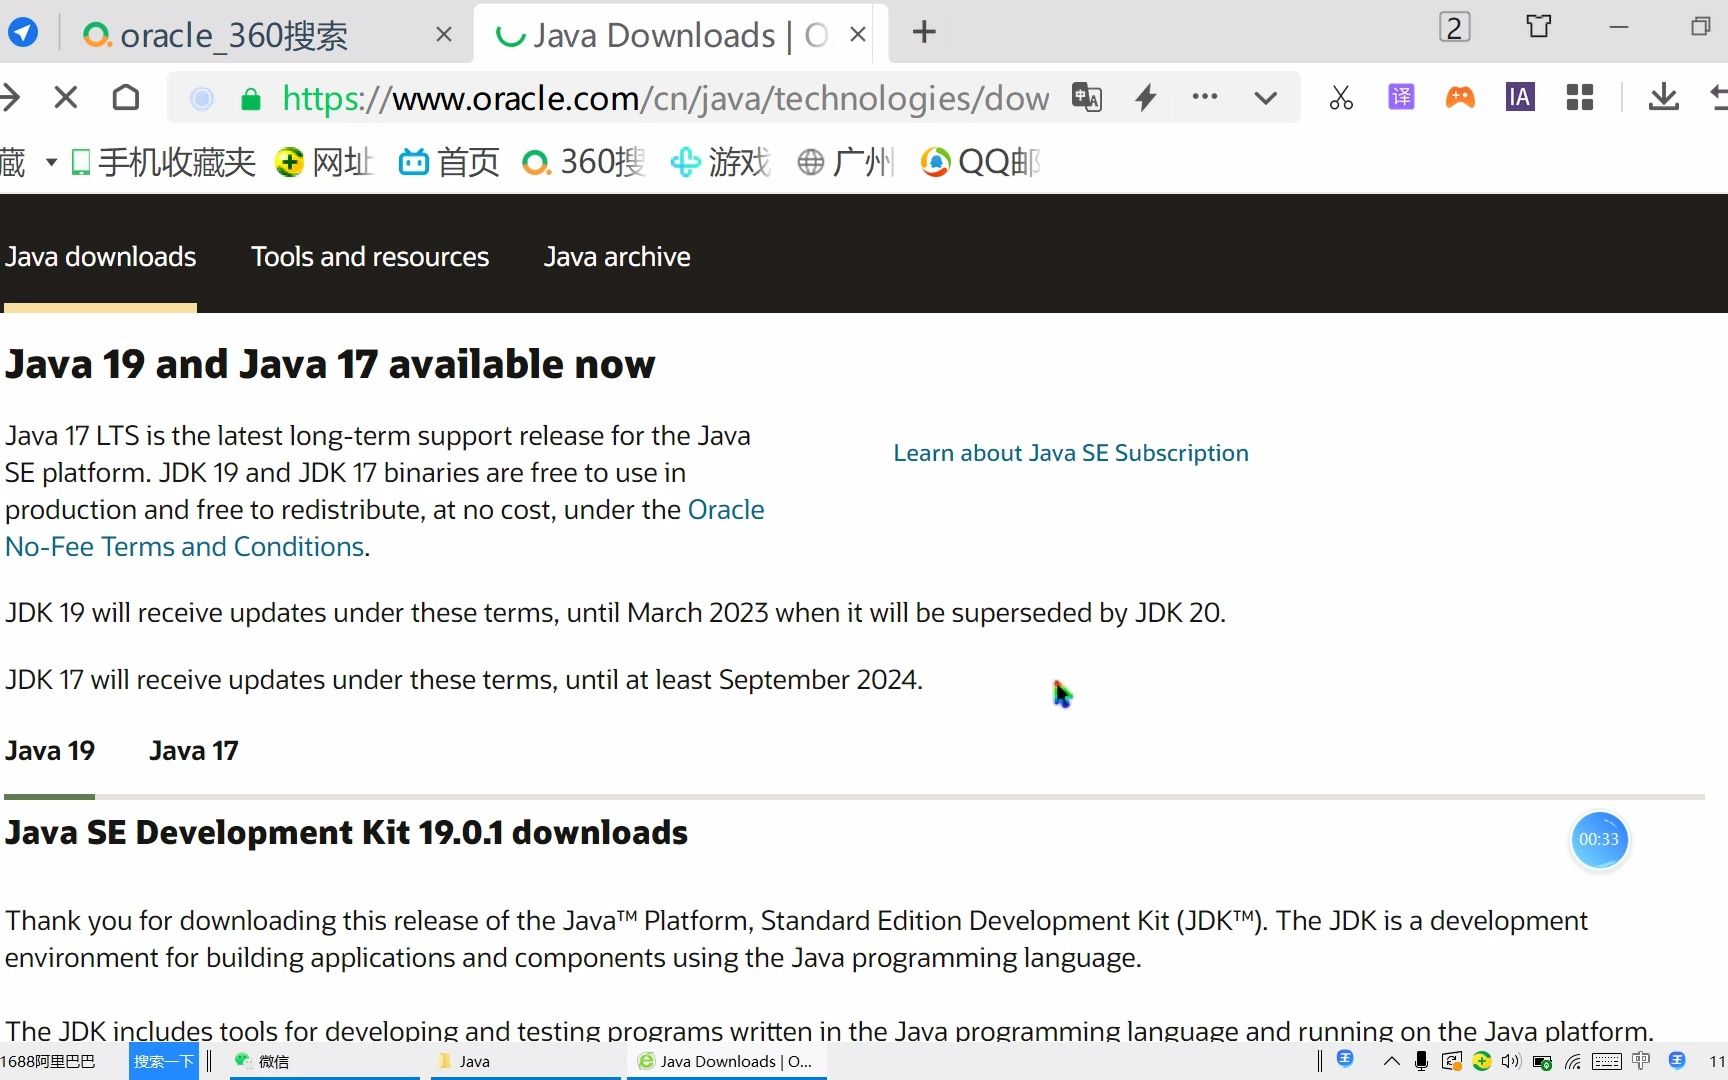Click Learn about Java SE Subscription link
Image resolution: width=1728 pixels, height=1080 pixels.
(1071, 453)
